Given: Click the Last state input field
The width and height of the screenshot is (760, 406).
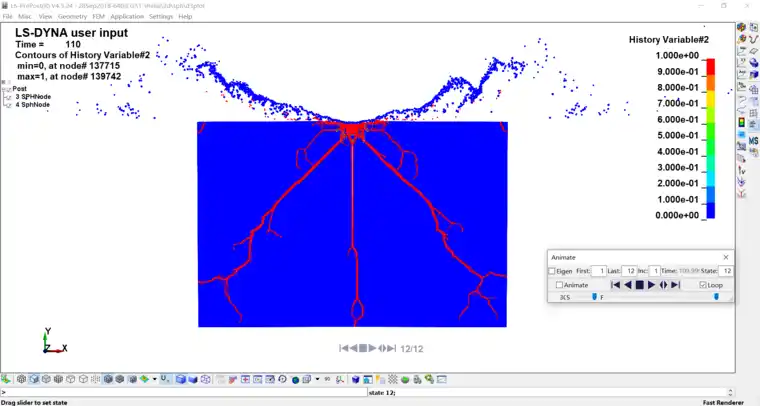Looking at the screenshot, I should click(x=630, y=271).
